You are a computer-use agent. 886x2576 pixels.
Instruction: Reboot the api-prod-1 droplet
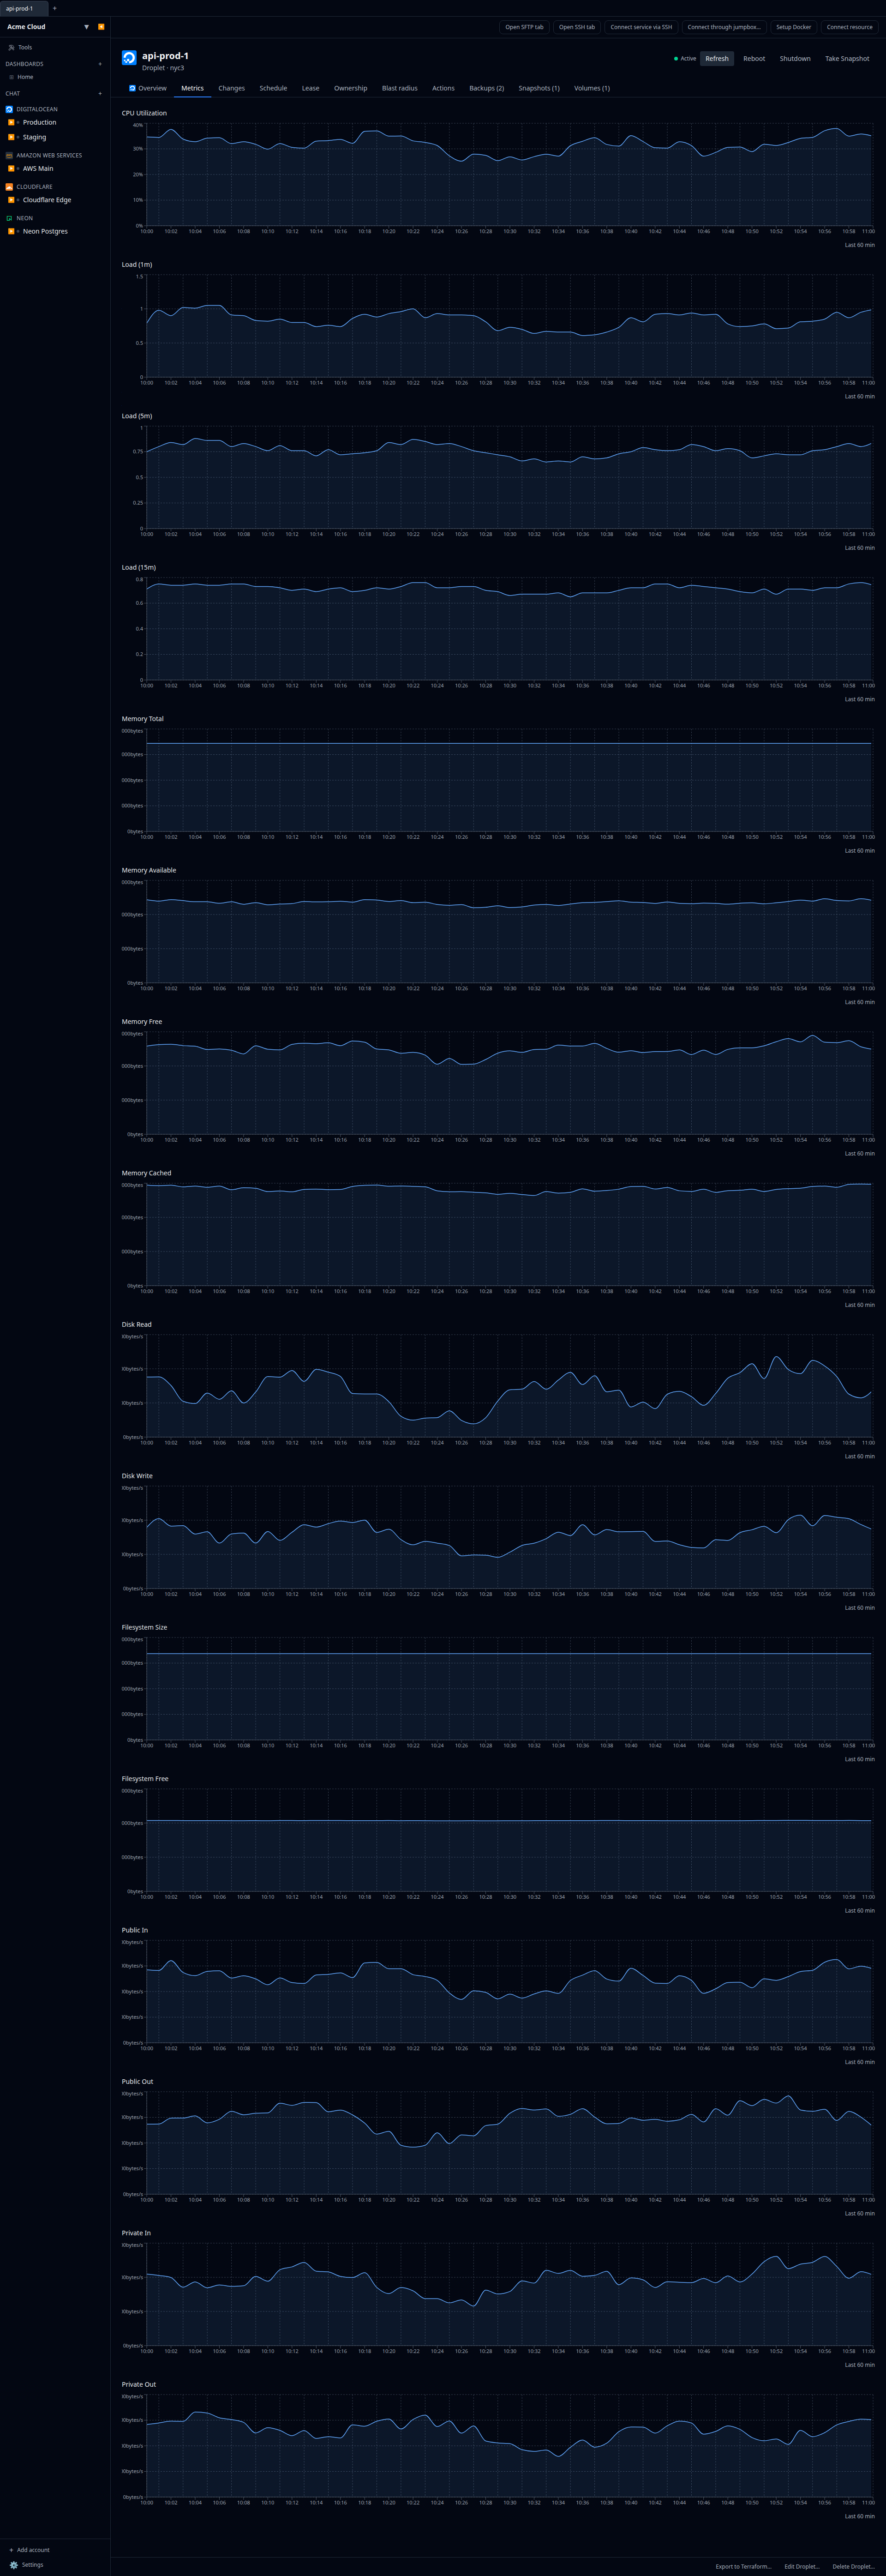[x=754, y=59]
